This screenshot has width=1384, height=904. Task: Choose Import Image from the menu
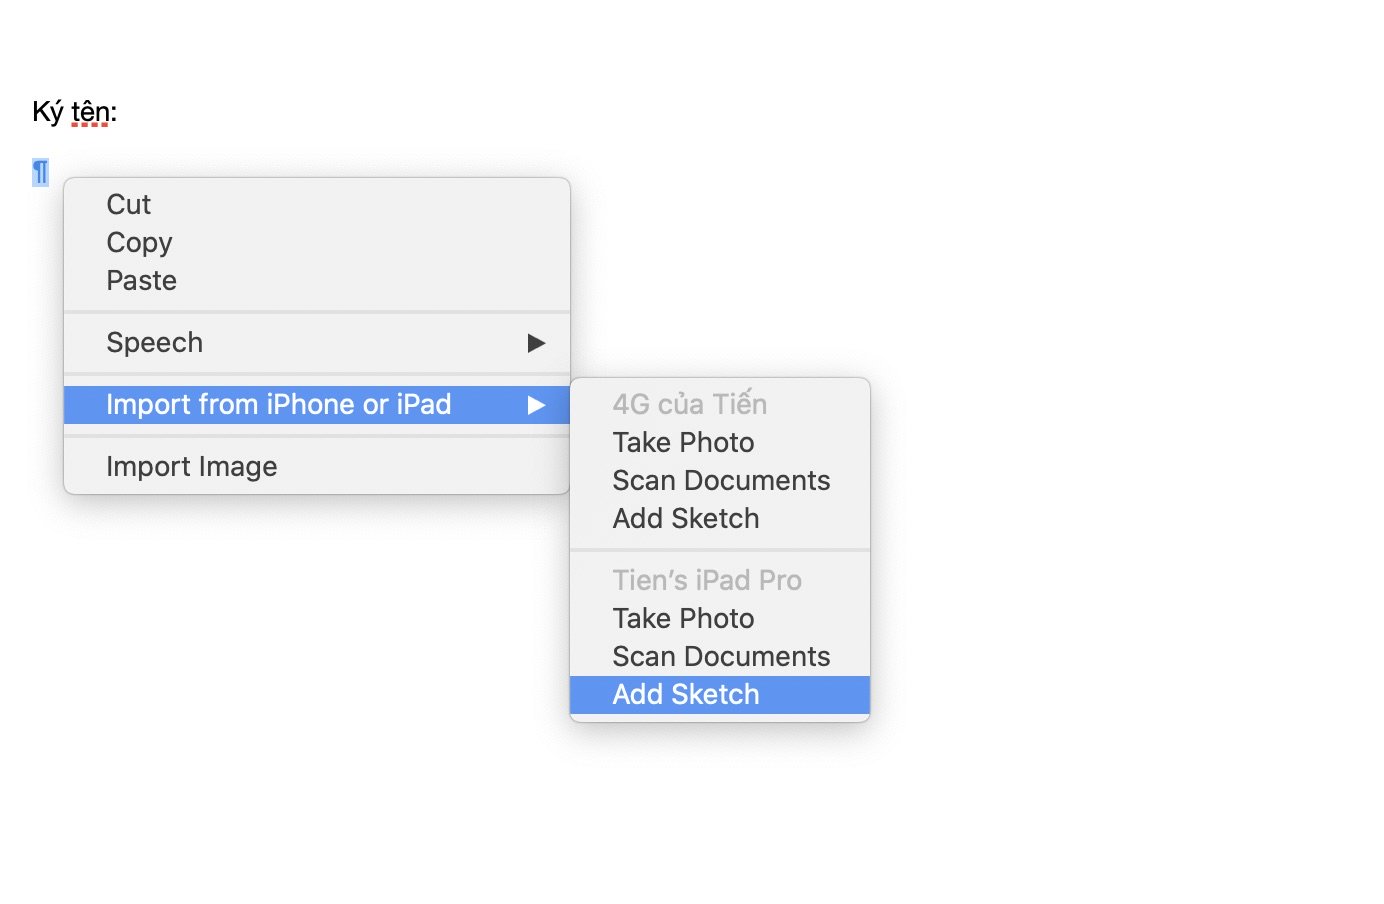(x=316, y=466)
